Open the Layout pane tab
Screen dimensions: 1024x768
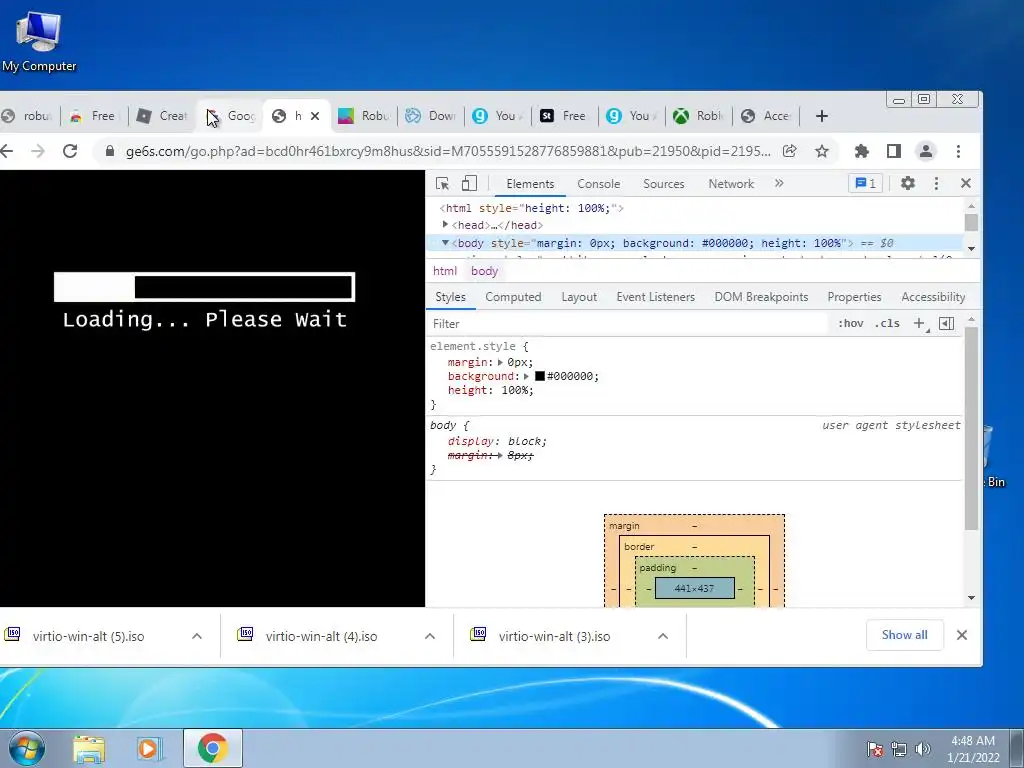579,297
